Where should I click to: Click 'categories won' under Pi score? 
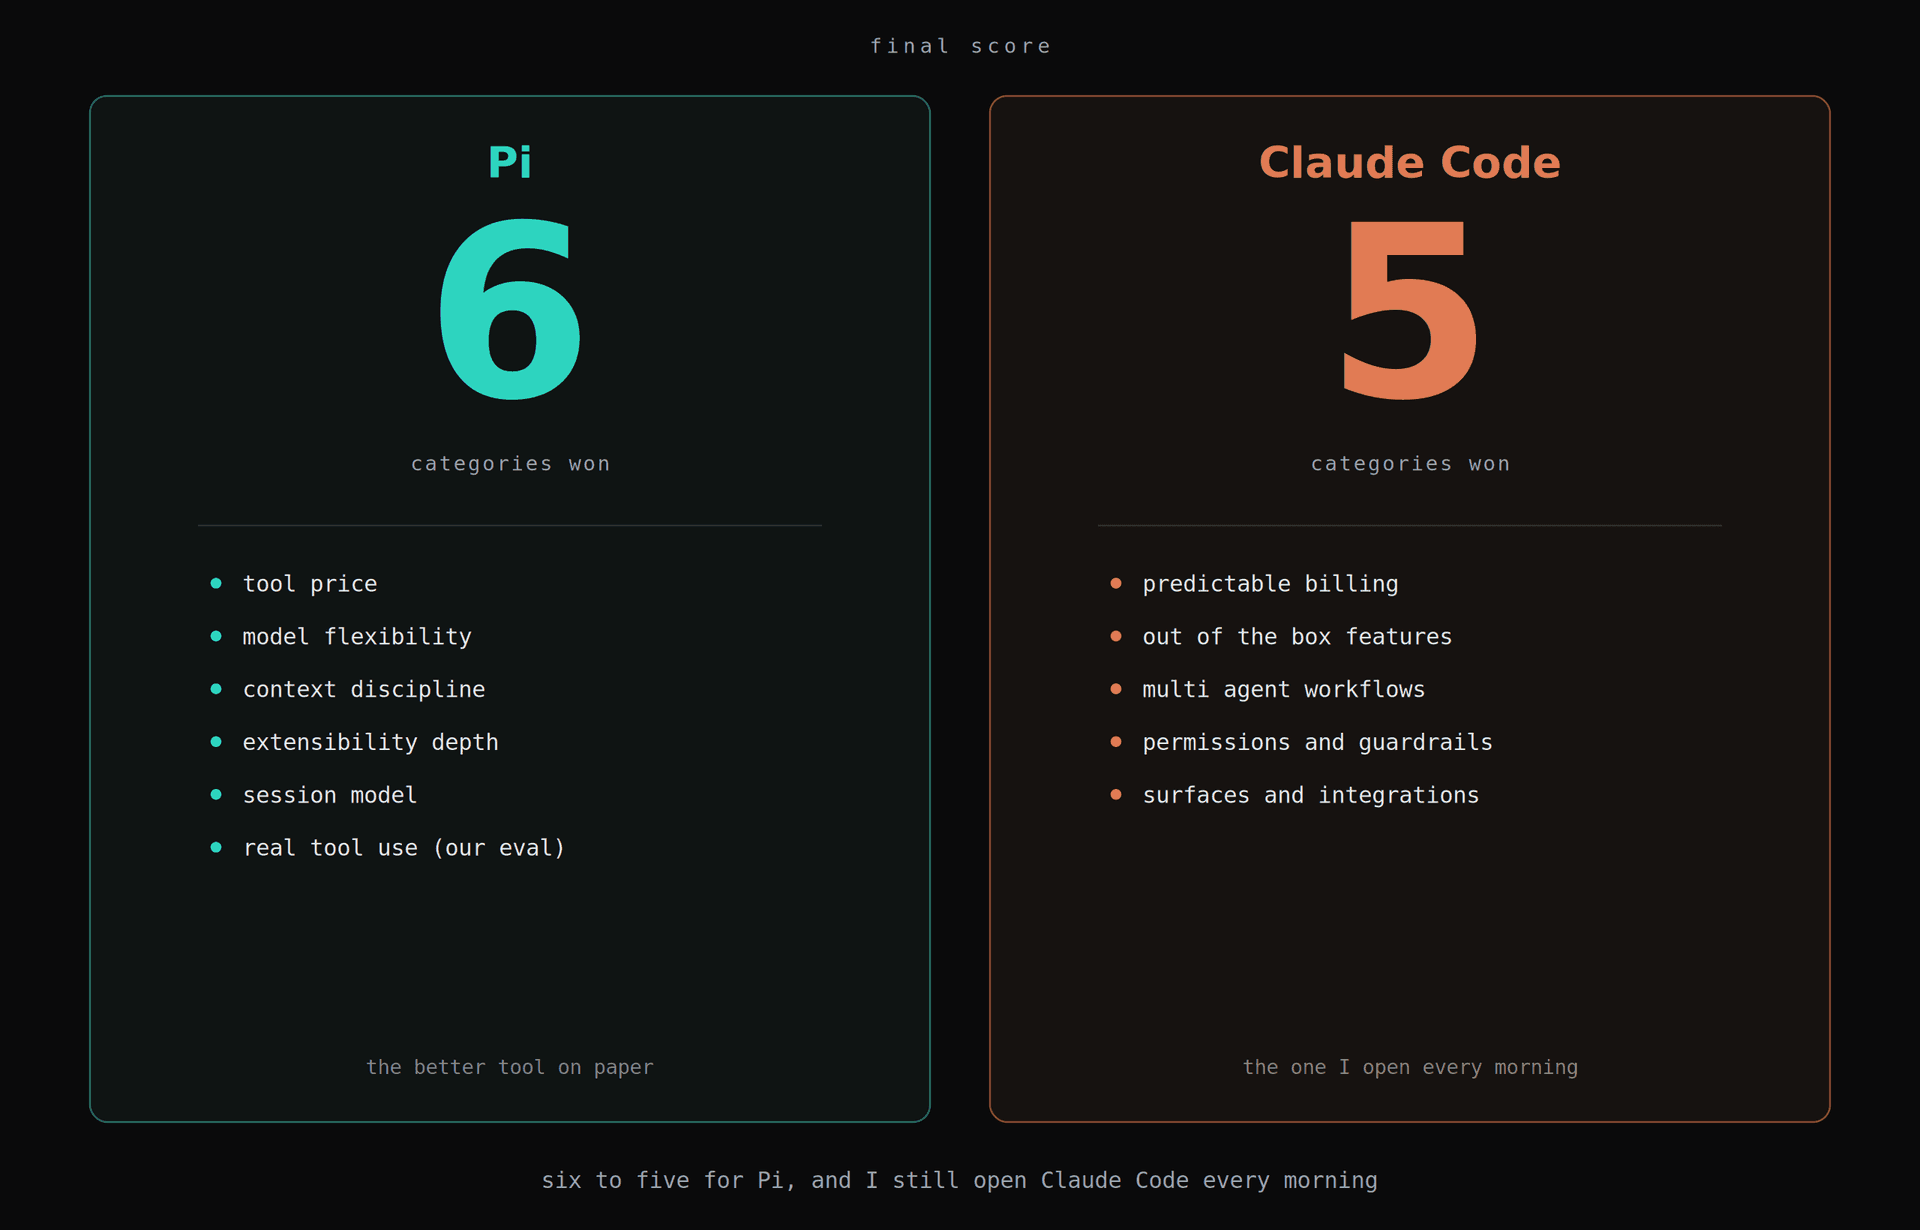510,464
